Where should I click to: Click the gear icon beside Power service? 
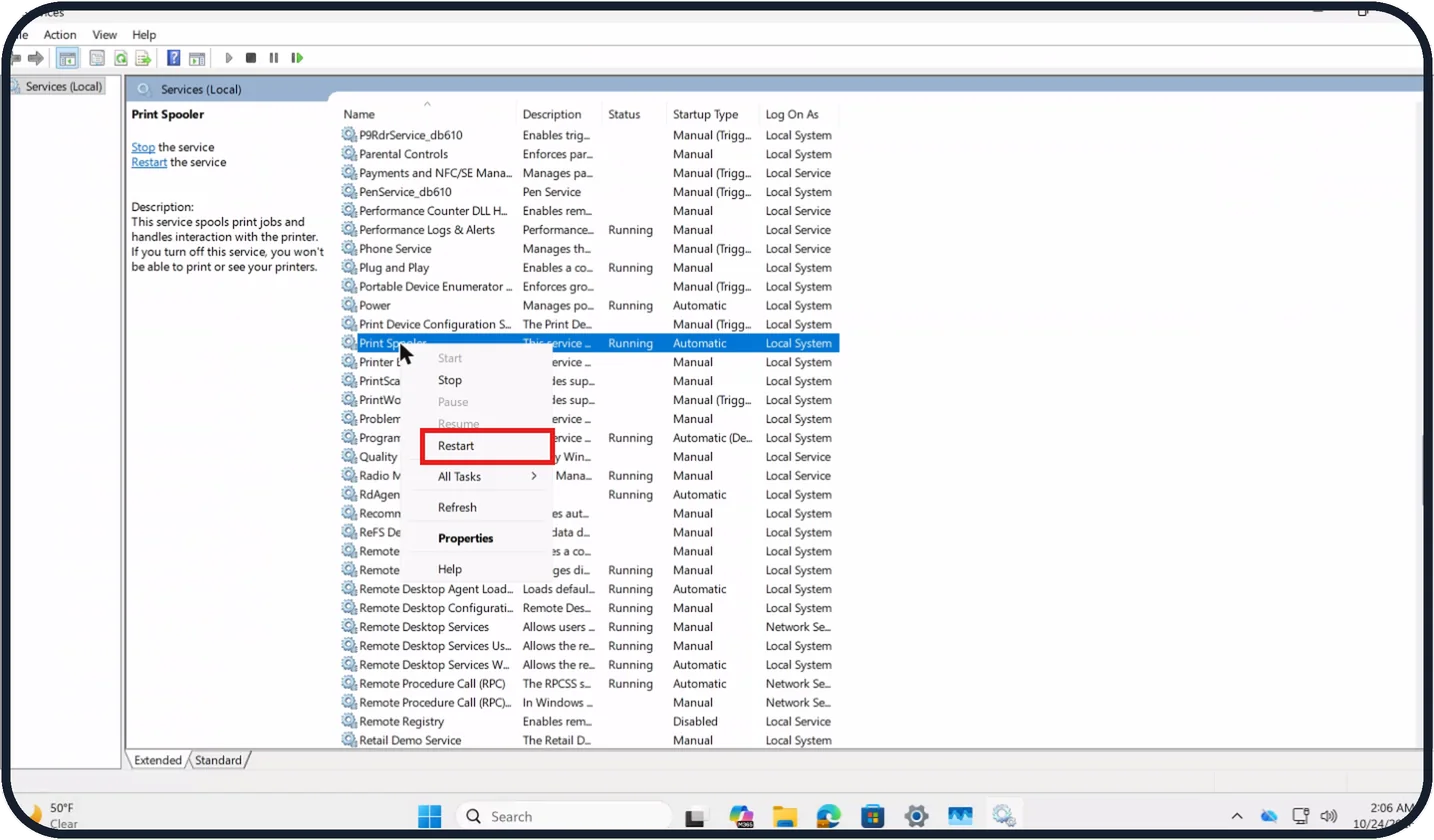pos(349,305)
